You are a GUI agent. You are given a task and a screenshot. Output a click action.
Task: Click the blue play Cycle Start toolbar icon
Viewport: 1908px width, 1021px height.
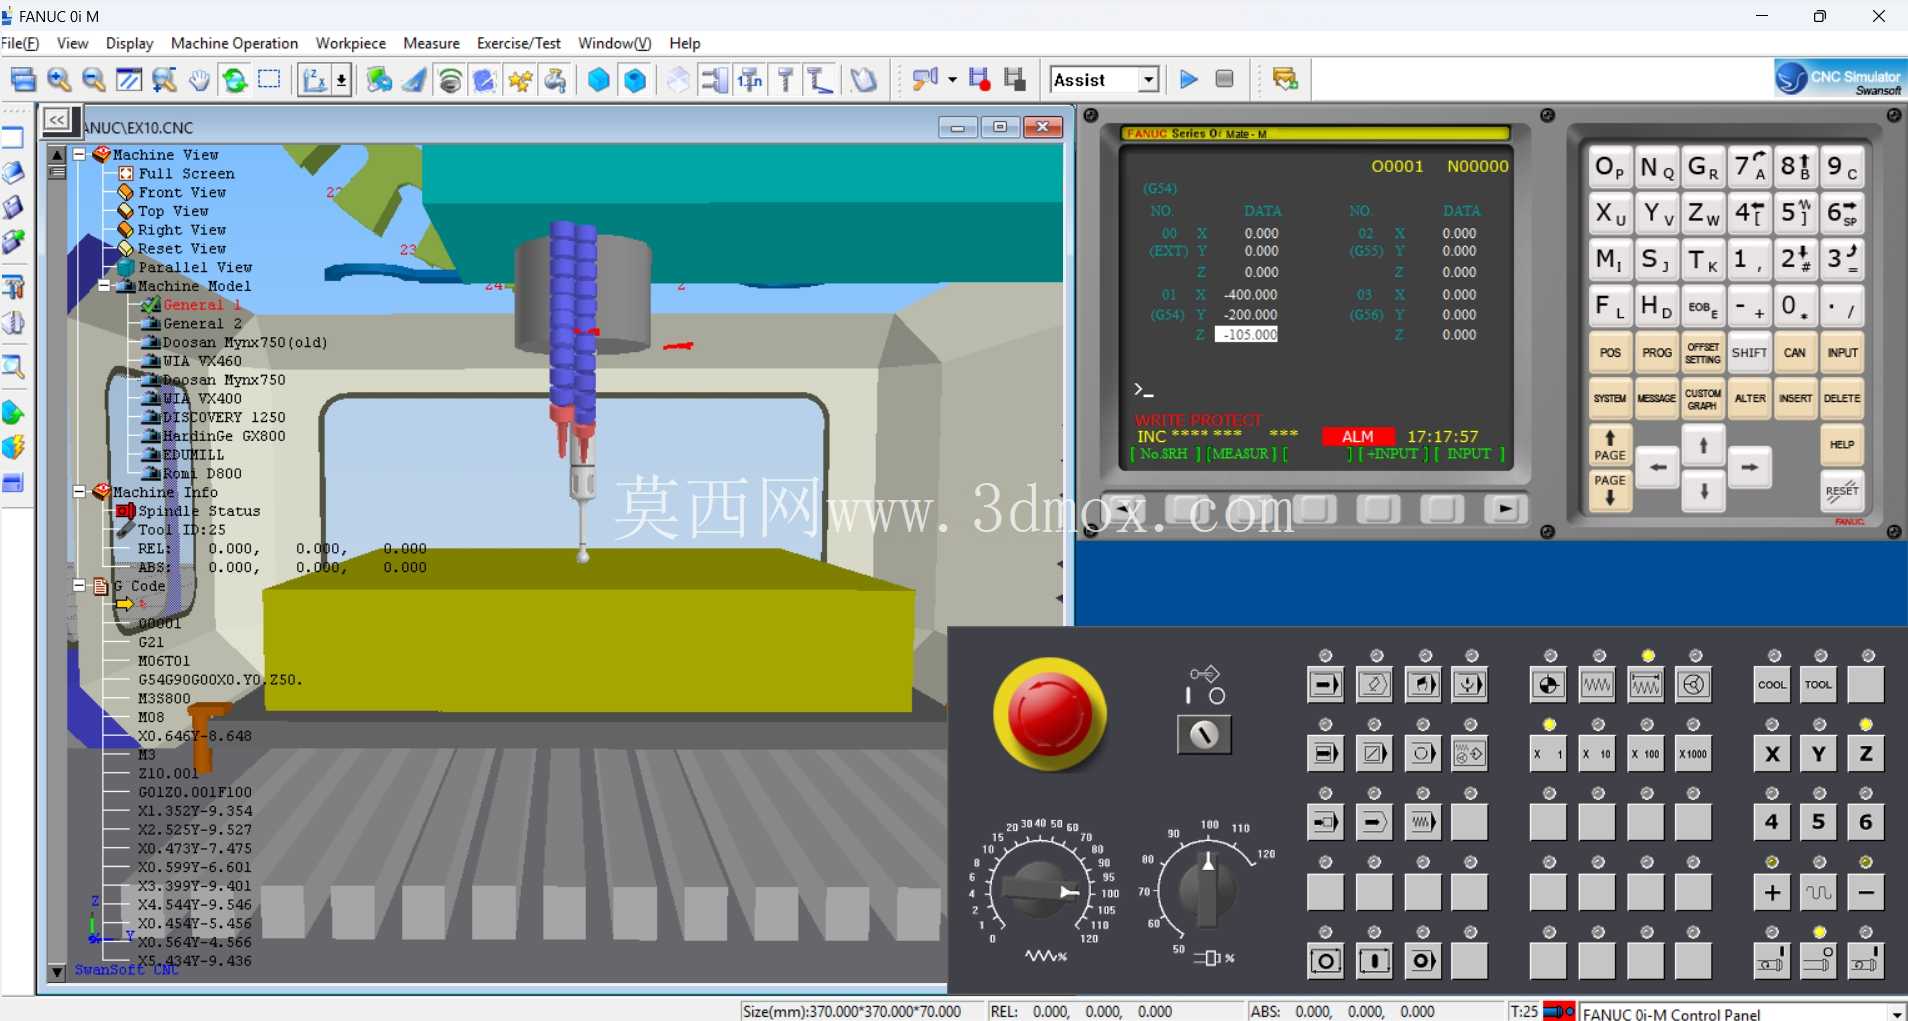1189,79
